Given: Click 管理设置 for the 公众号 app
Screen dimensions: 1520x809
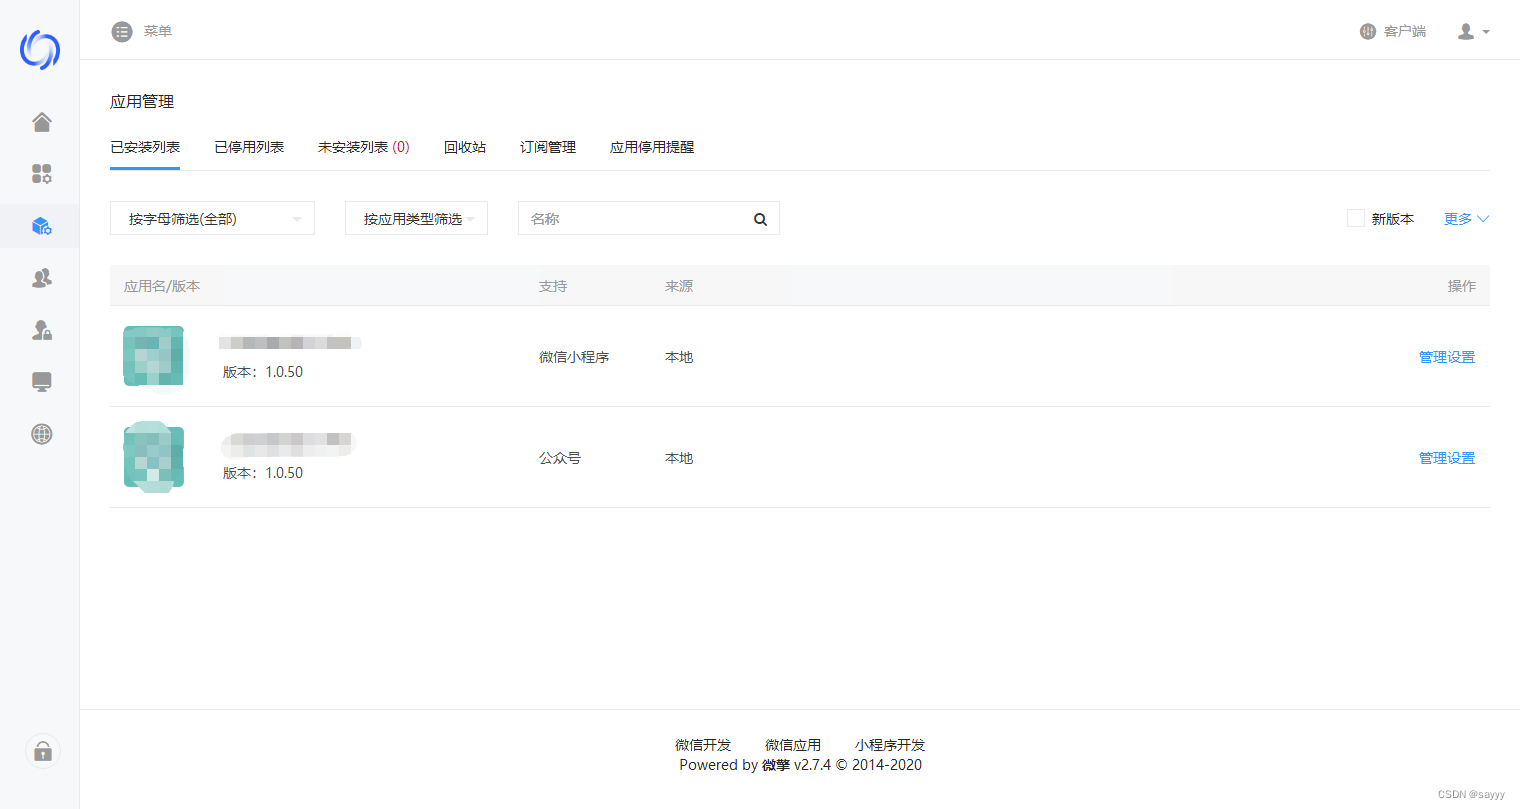Looking at the screenshot, I should (x=1447, y=458).
